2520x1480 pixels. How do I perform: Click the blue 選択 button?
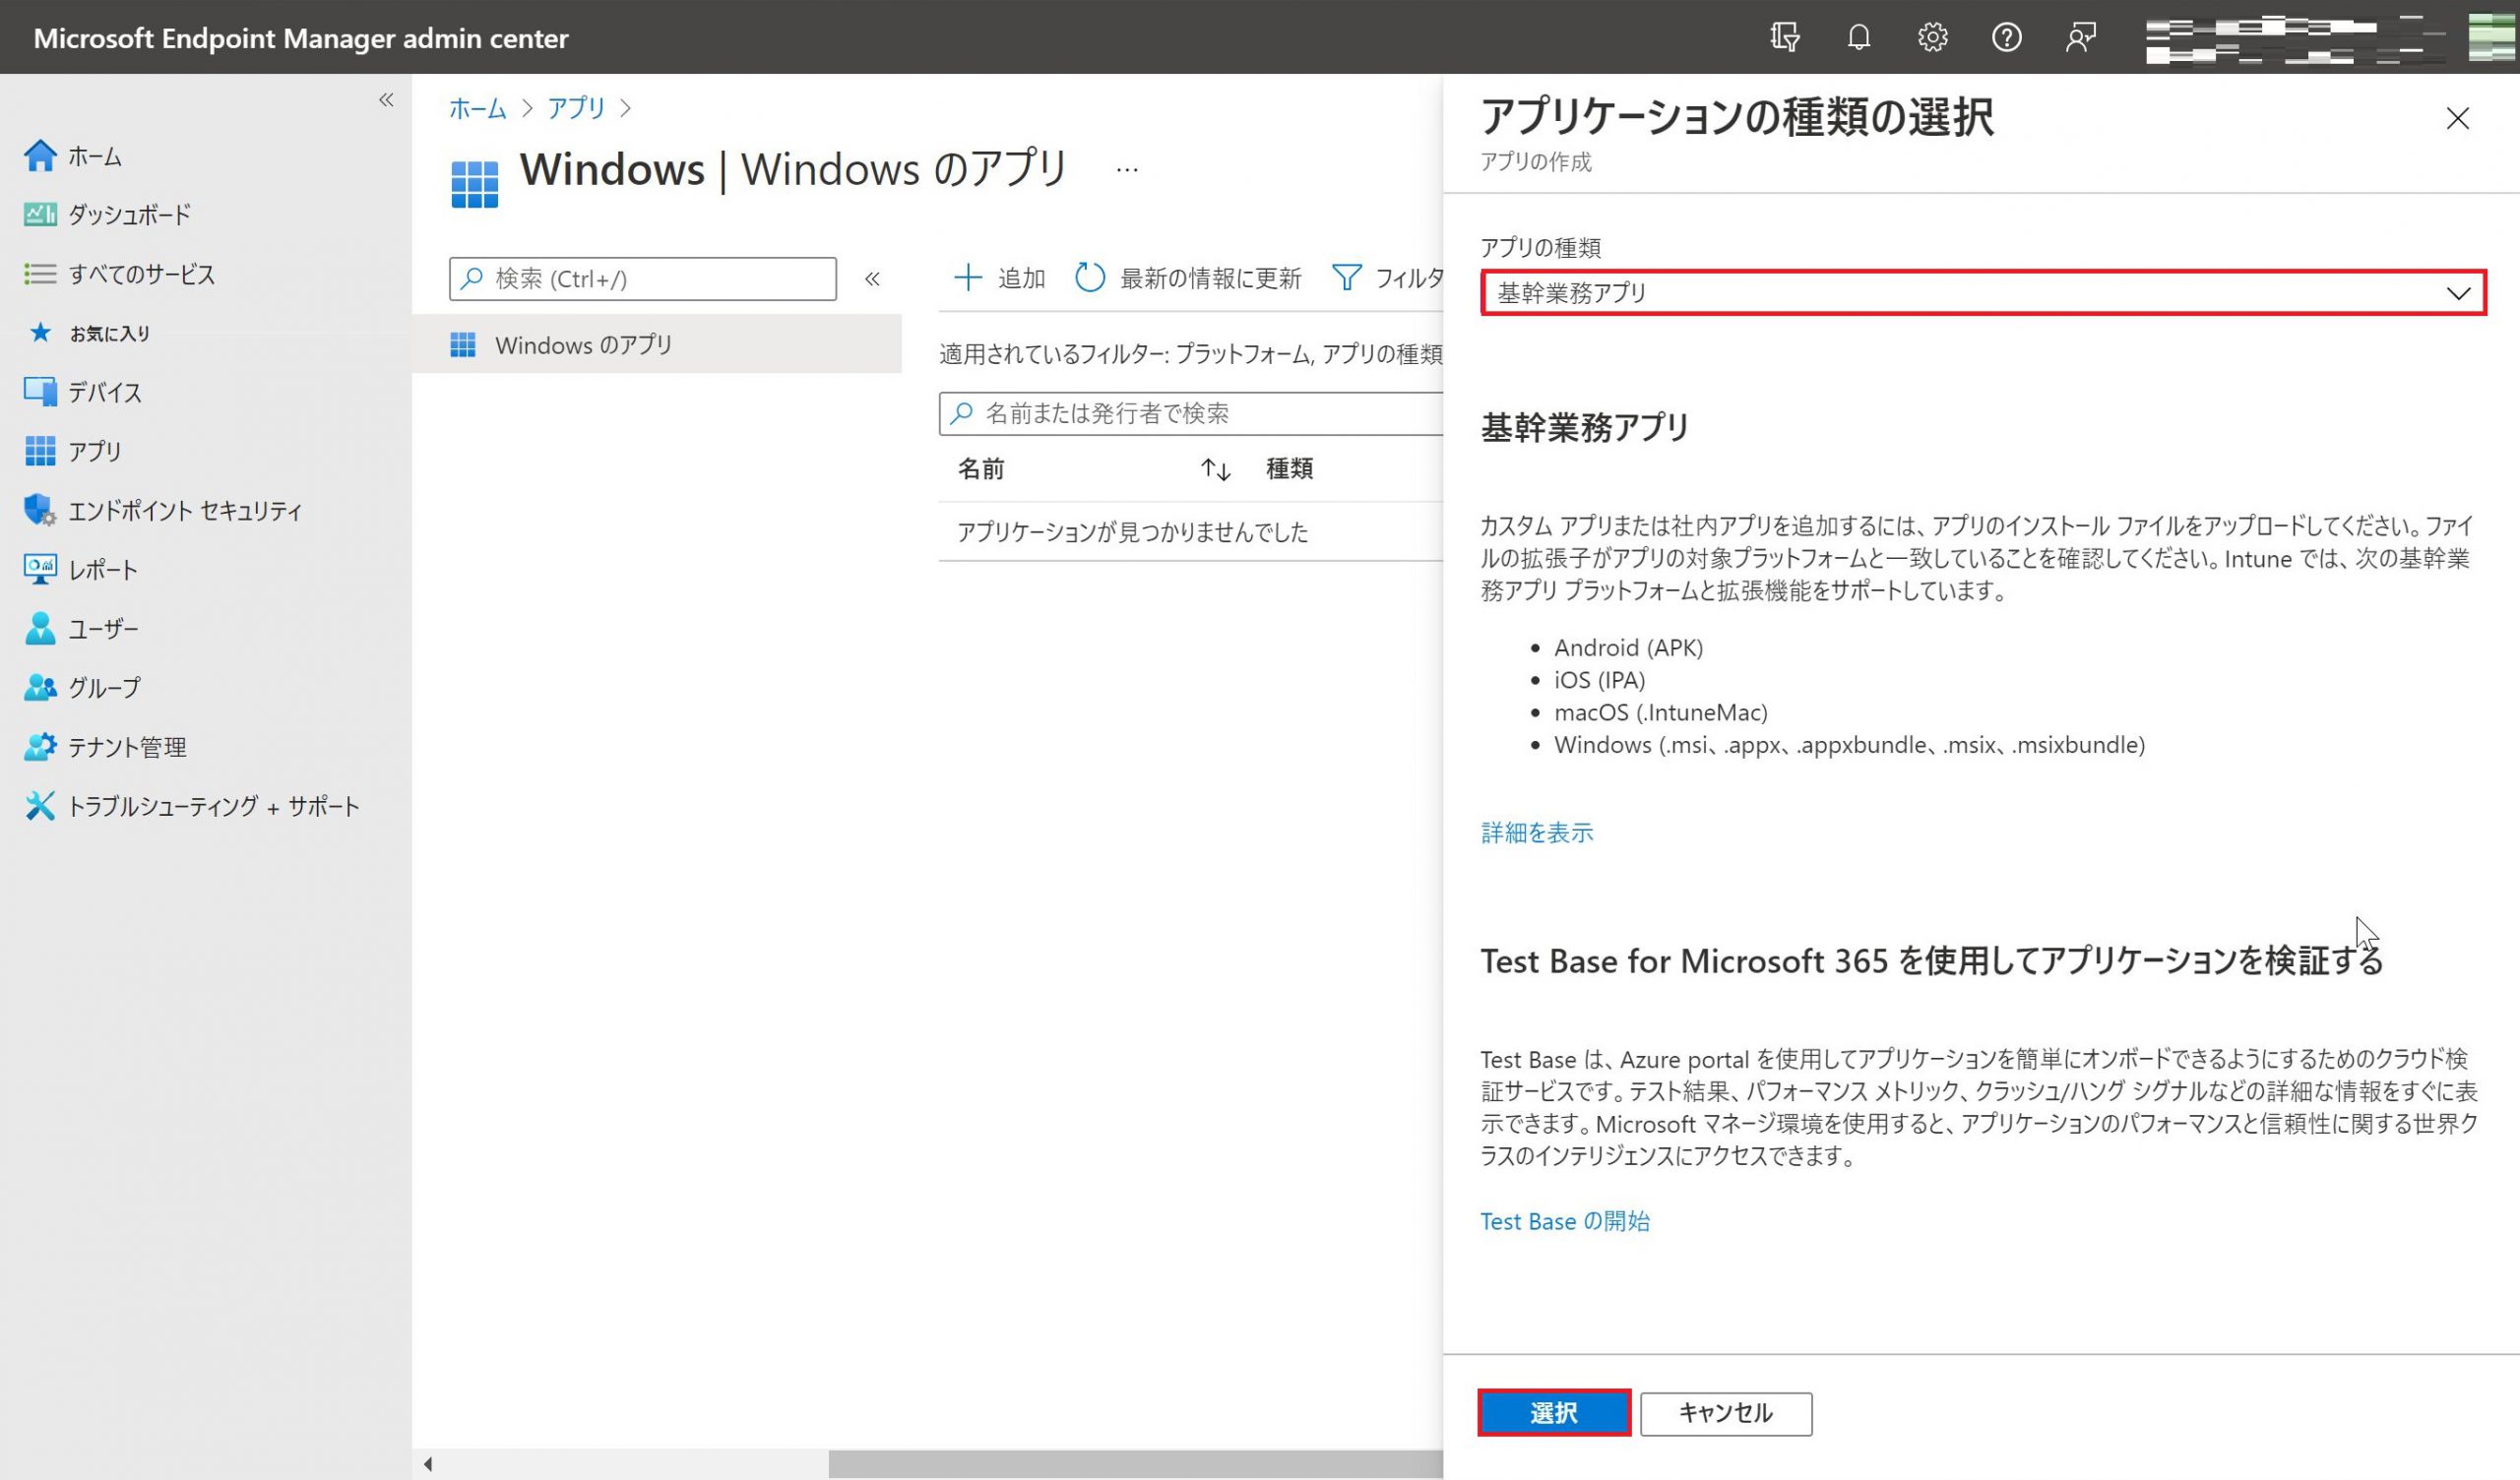1553,1412
